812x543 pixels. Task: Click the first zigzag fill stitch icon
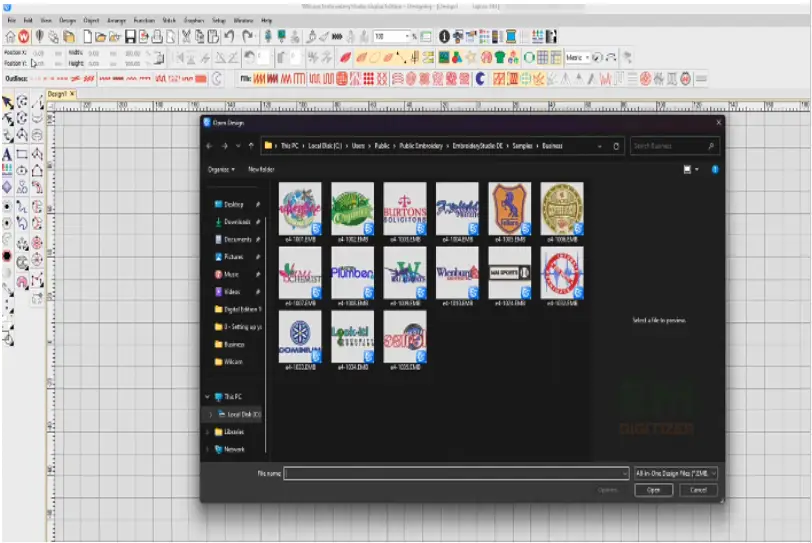tap(259, 79)
